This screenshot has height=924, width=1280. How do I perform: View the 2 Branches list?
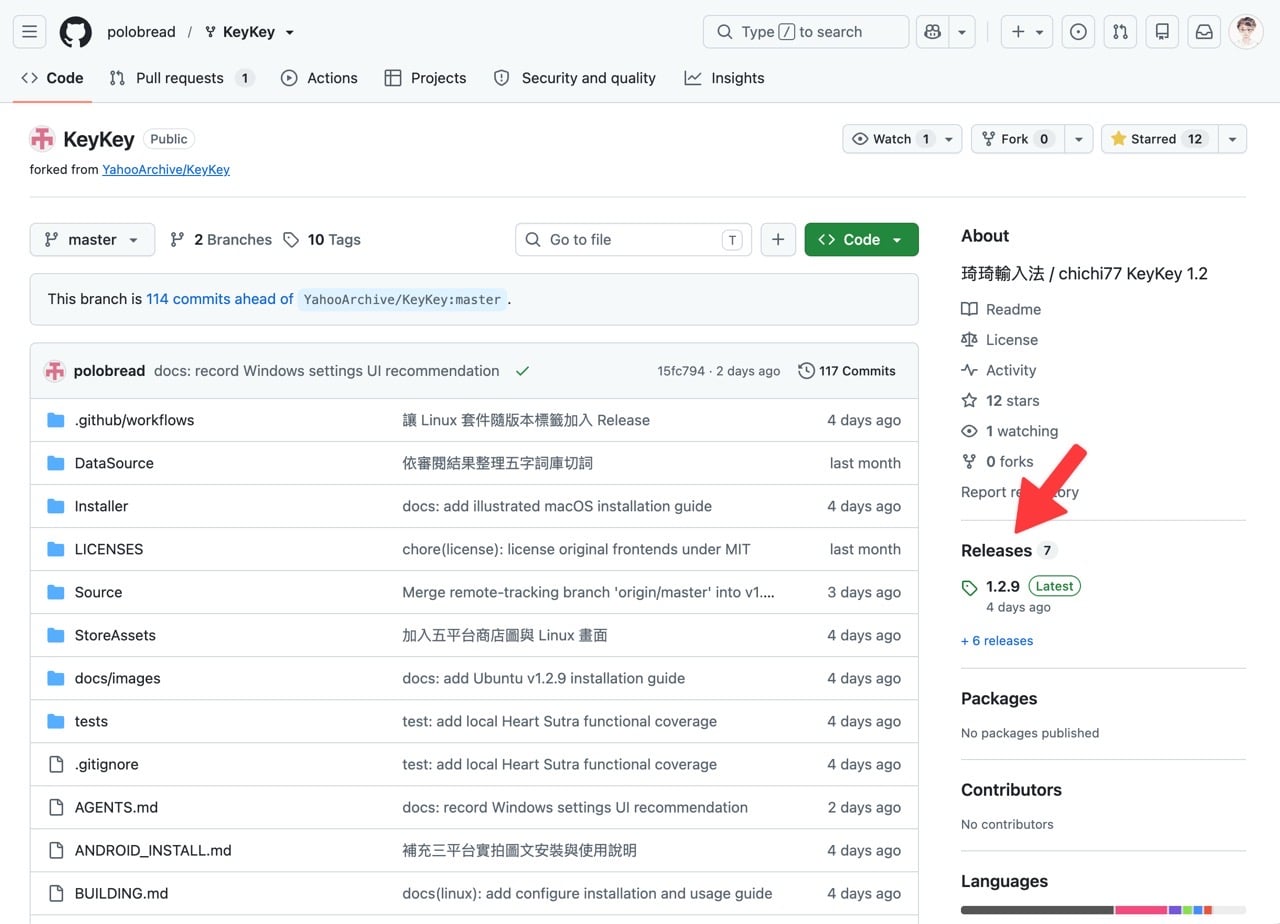221,240
